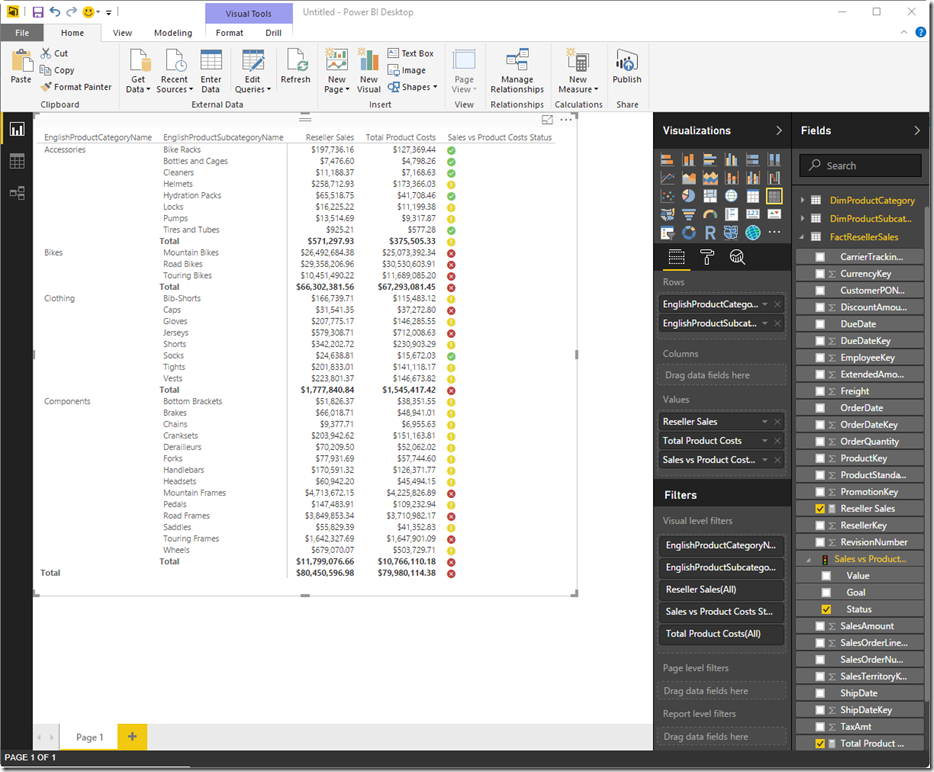Open the File menu

click(22, 33)
